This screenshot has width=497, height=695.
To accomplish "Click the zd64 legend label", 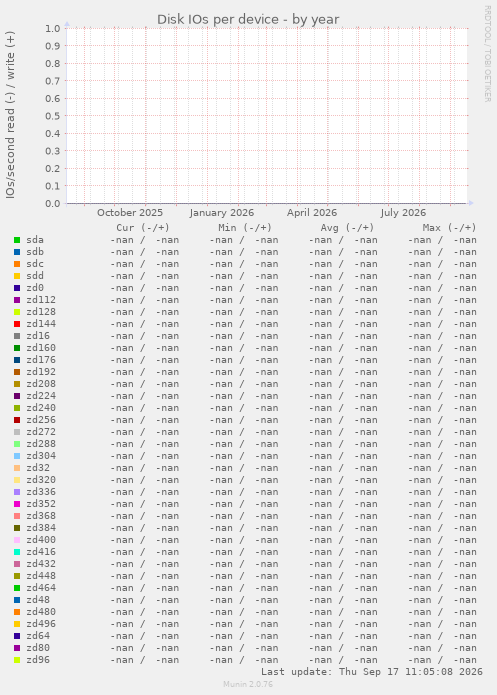I will click(38, 636).
